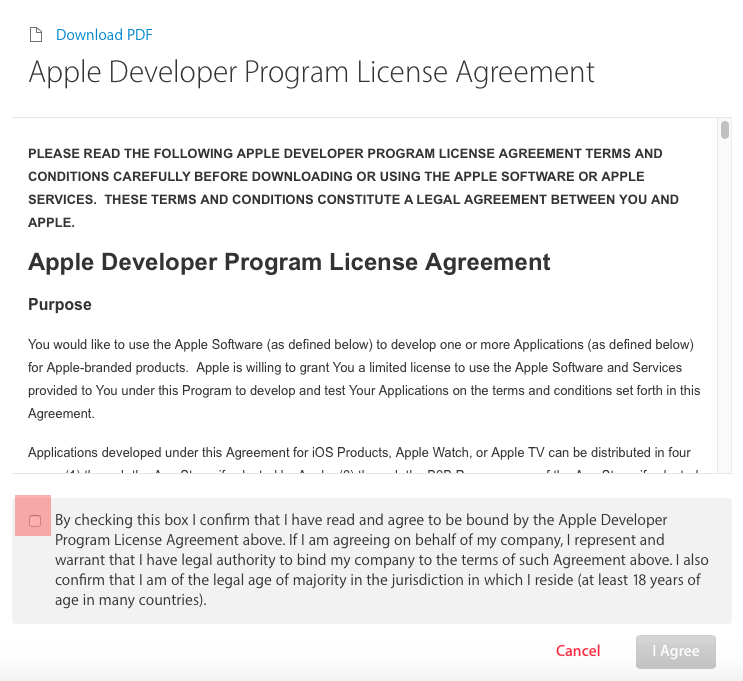Click the bold Apple Developer Program License Agreement heading
This screenshot has width=743, height=681.
click(289, 262)
